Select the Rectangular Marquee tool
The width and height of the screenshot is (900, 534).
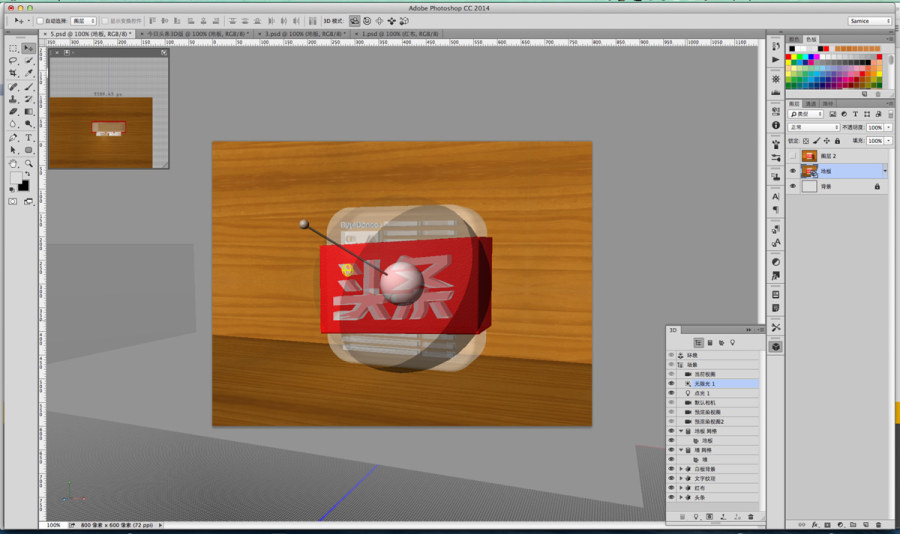tap(13, 48)
